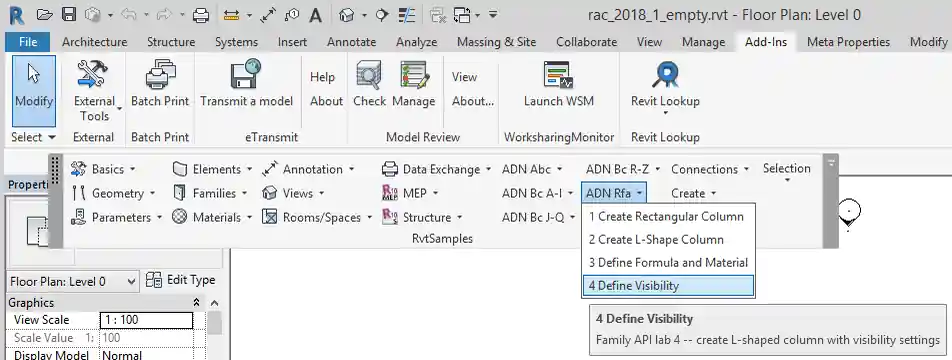The height and width of the screenshot is (360, 952).
Task: Switch to the Annotate ribbon tab
Action: [352, 42]
